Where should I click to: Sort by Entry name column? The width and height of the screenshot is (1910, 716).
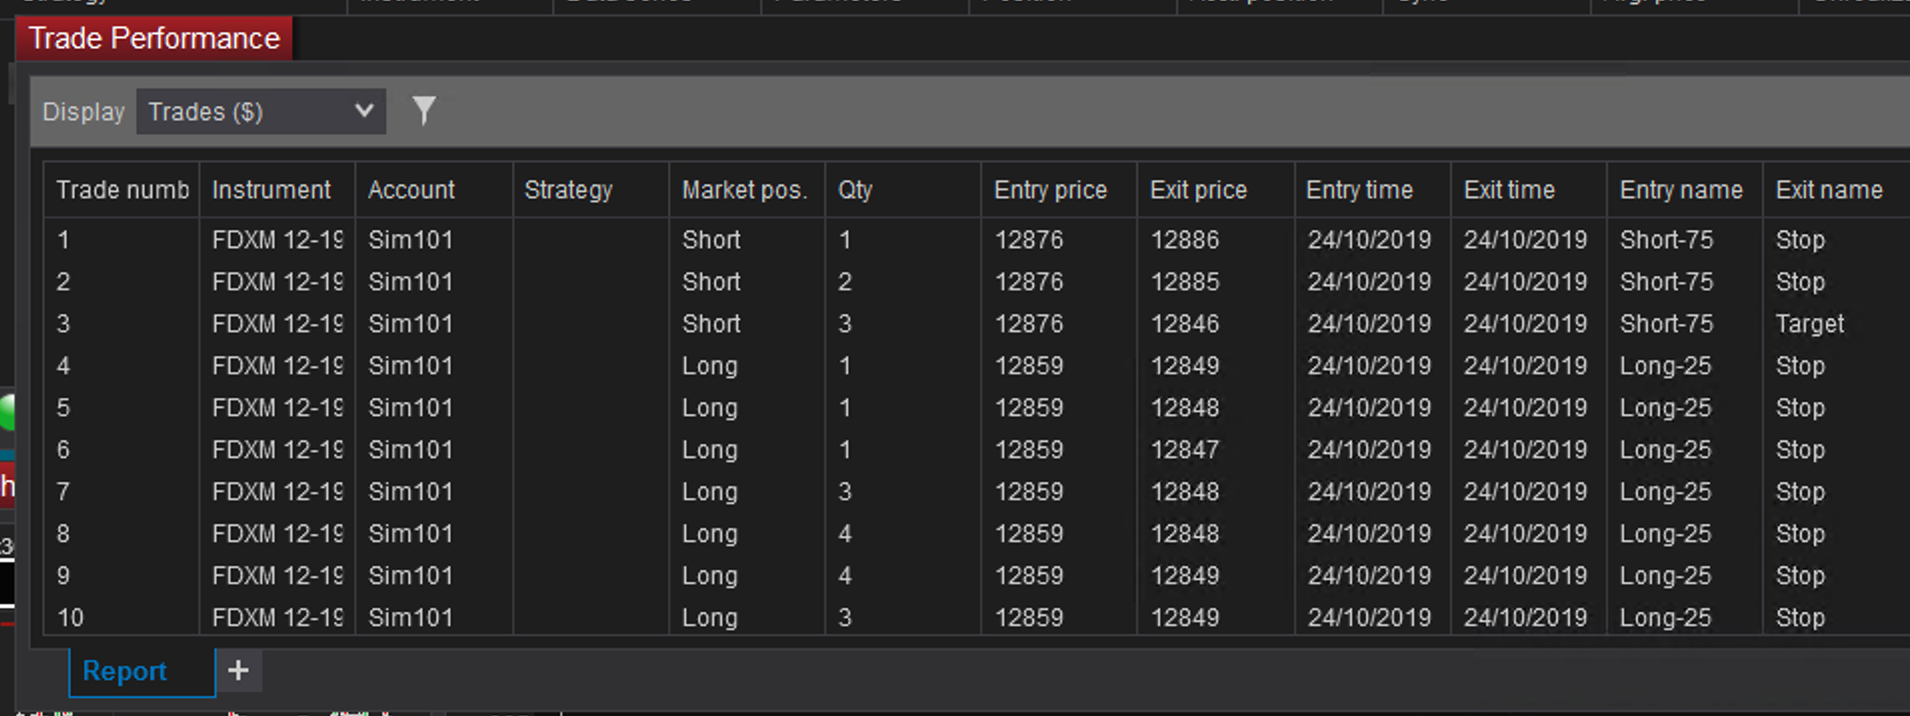pyautogui.click(x=1681, y=190)
